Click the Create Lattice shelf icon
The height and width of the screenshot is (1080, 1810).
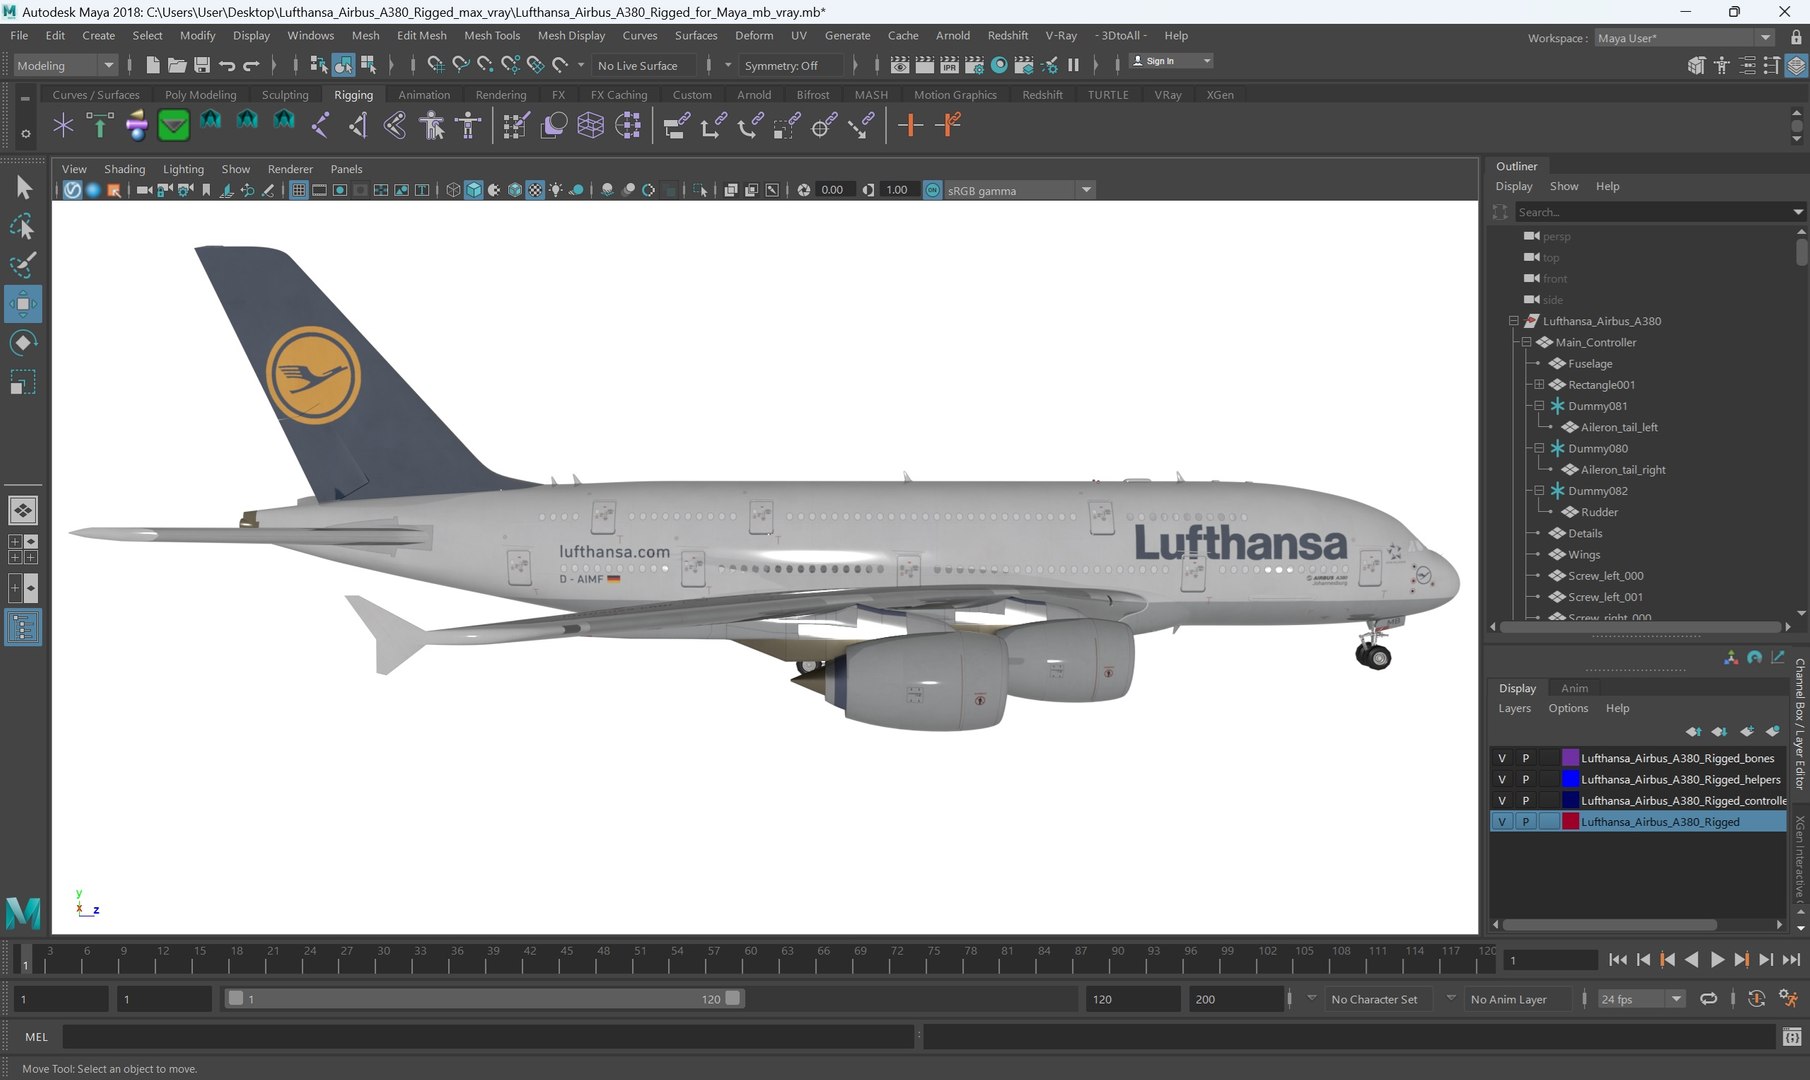(x=590, y=125)
